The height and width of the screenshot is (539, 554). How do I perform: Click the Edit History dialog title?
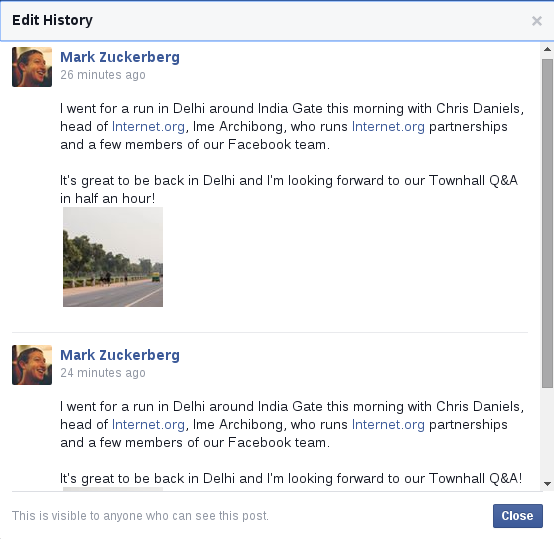52,20
